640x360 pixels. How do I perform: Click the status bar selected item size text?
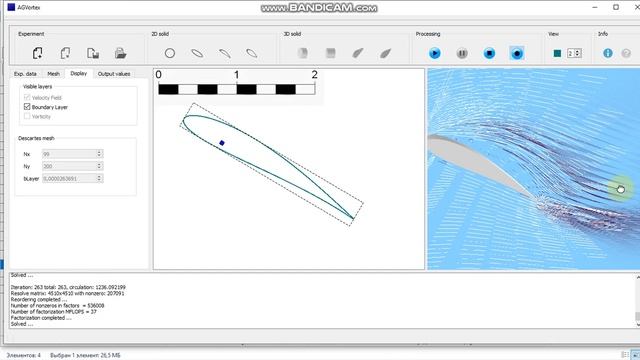85,355
